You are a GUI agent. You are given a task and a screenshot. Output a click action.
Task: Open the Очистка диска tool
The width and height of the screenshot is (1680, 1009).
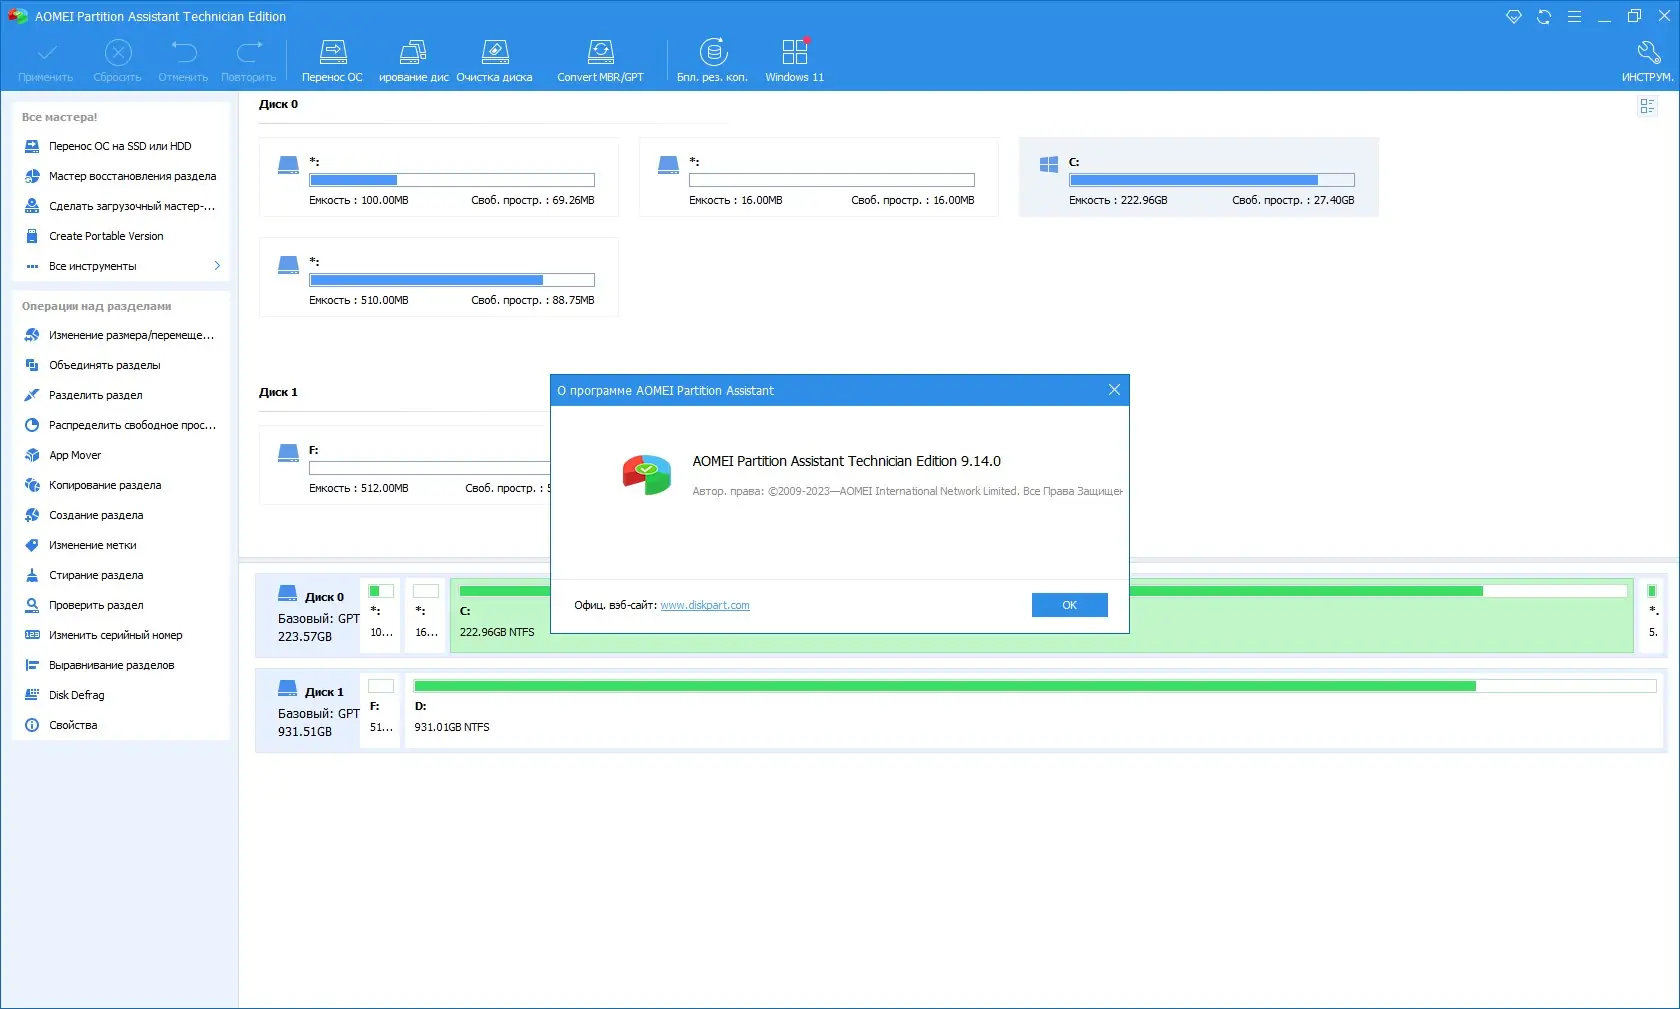(494, 58)
